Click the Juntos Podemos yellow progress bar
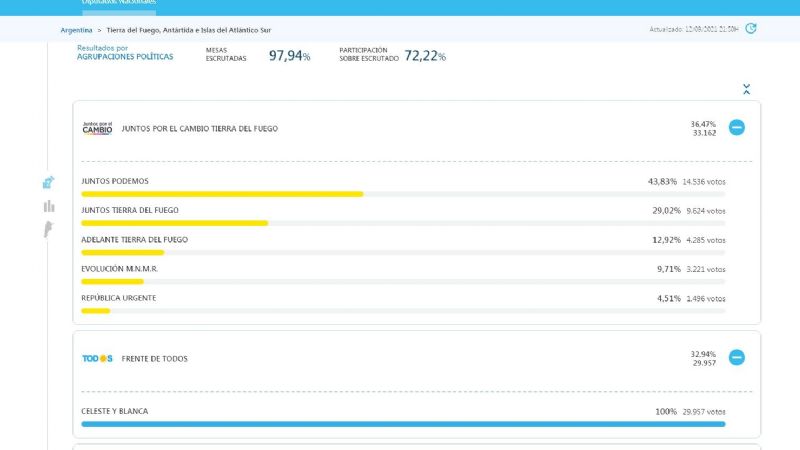Viewport: 800px width, 450px height. pyautogui.click(x=222, y=194)
